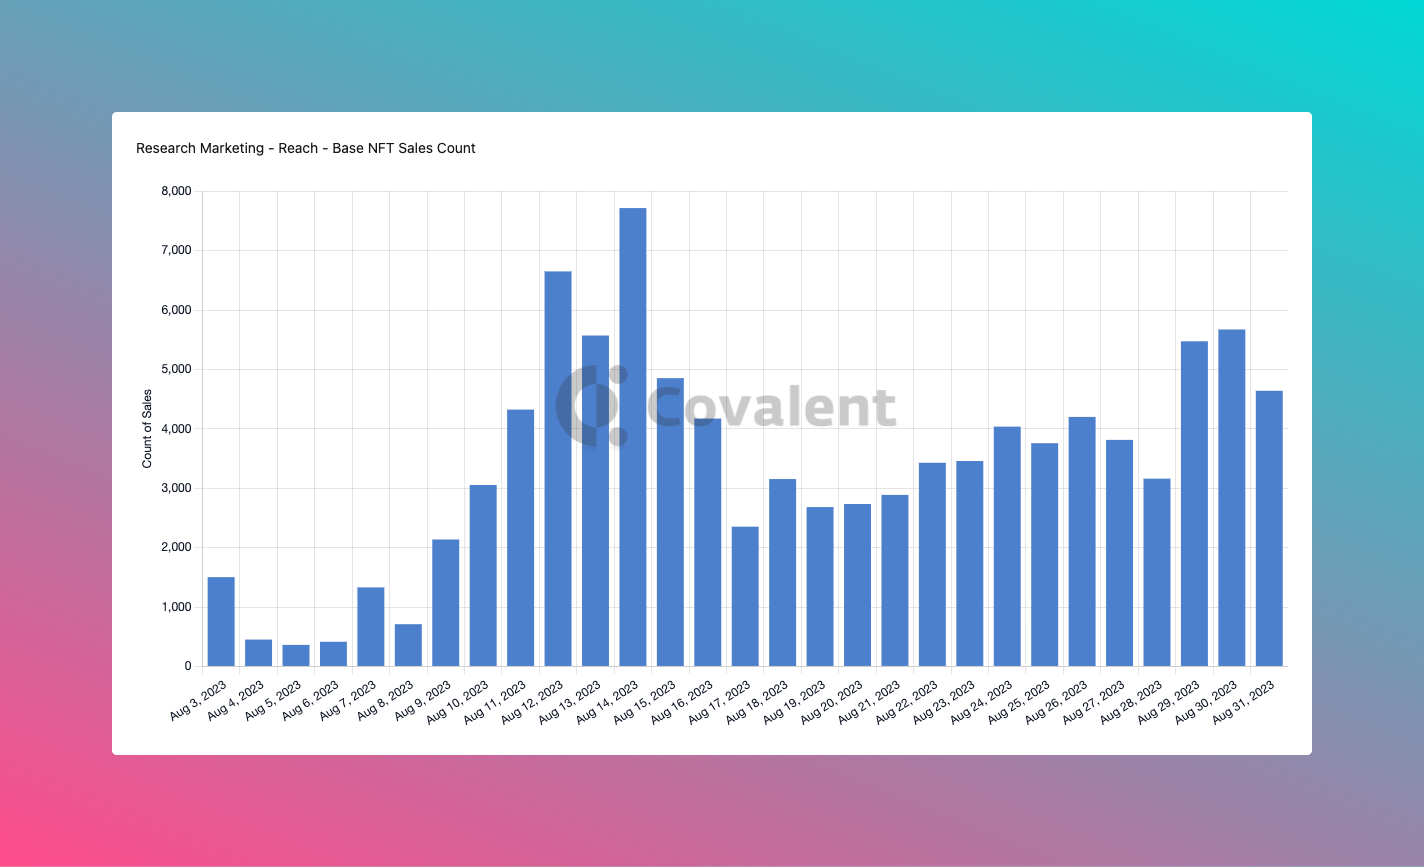
Task: Select the Aug 11, 2023 bar
Action: point(521,538)
